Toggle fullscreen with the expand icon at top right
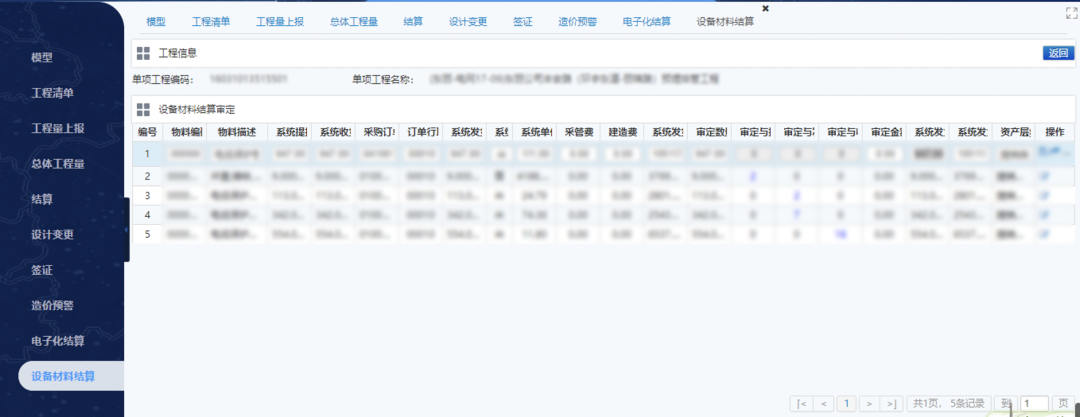Viewport: 1080px width, 417px height. point(1070,12)
